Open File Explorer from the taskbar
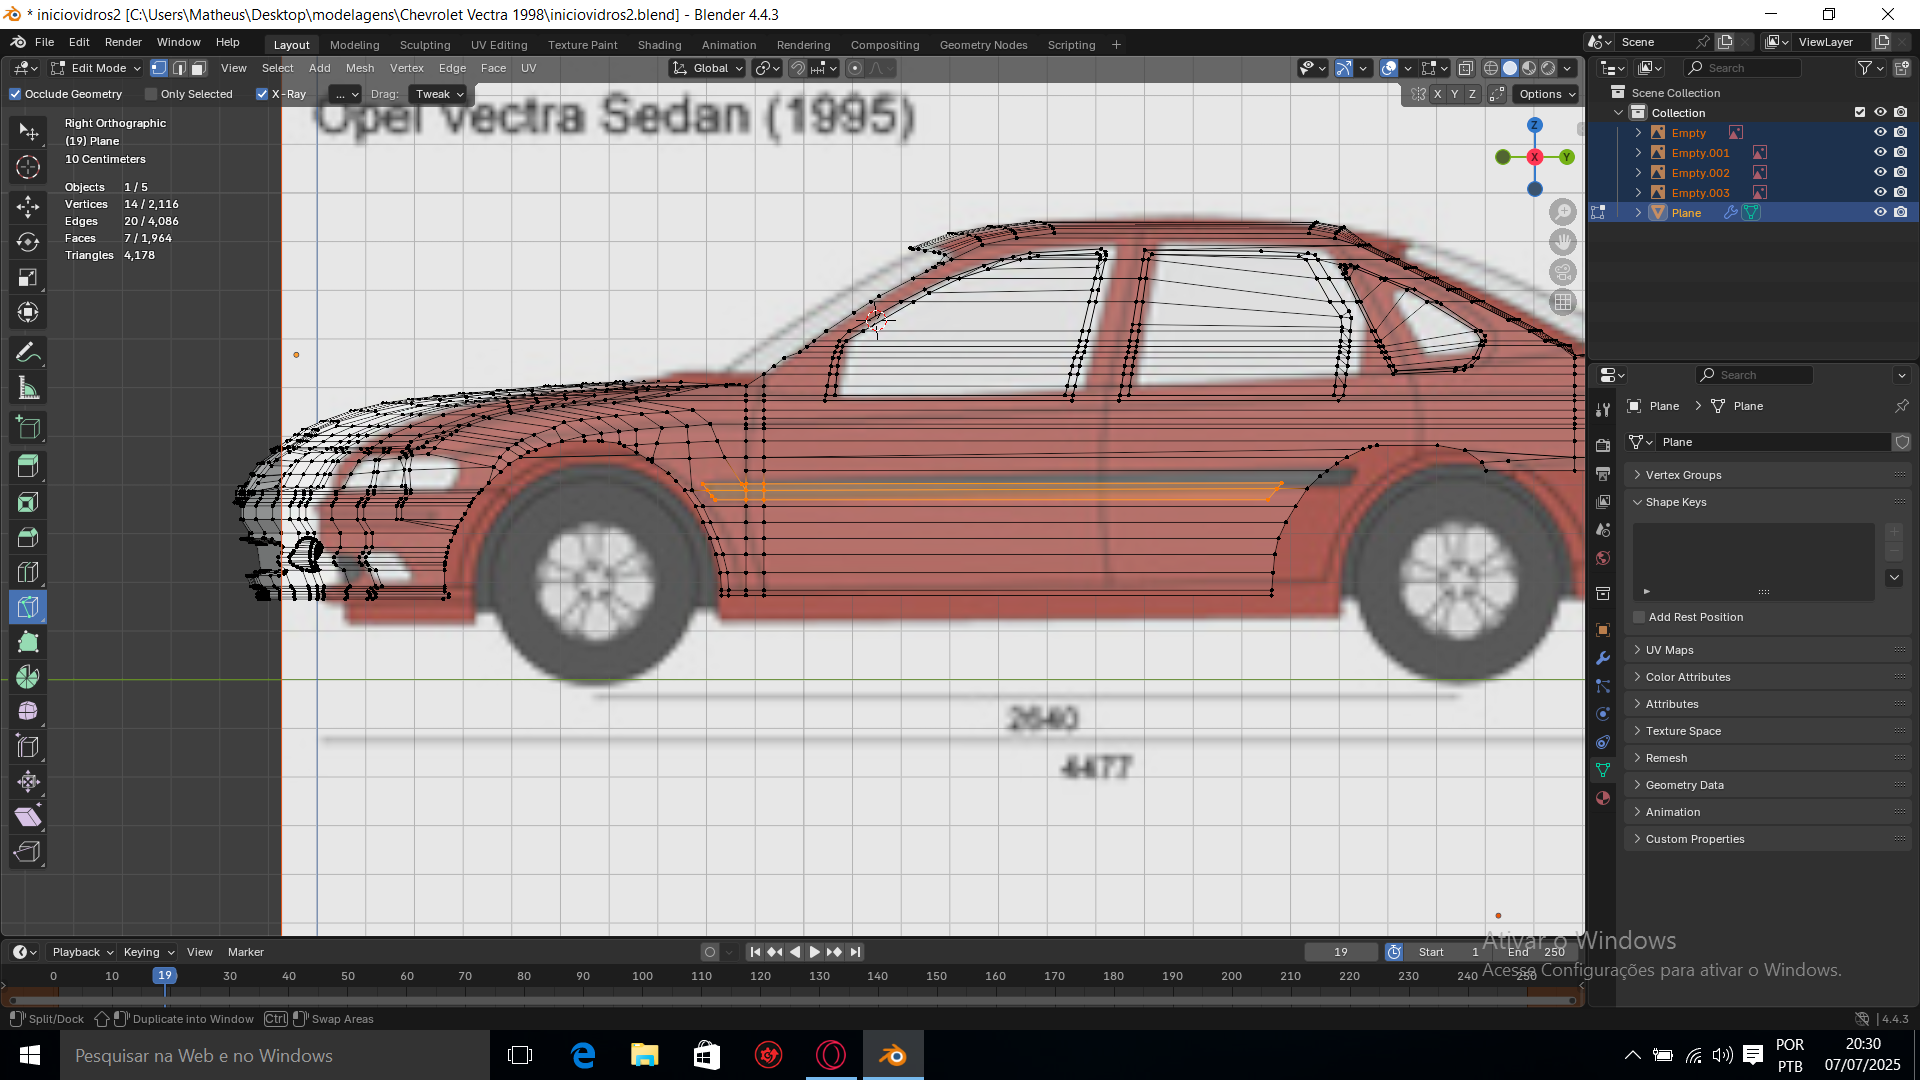Image resolution: width=1920 pixels, height=1080 pixels. tap(644, 1055)
